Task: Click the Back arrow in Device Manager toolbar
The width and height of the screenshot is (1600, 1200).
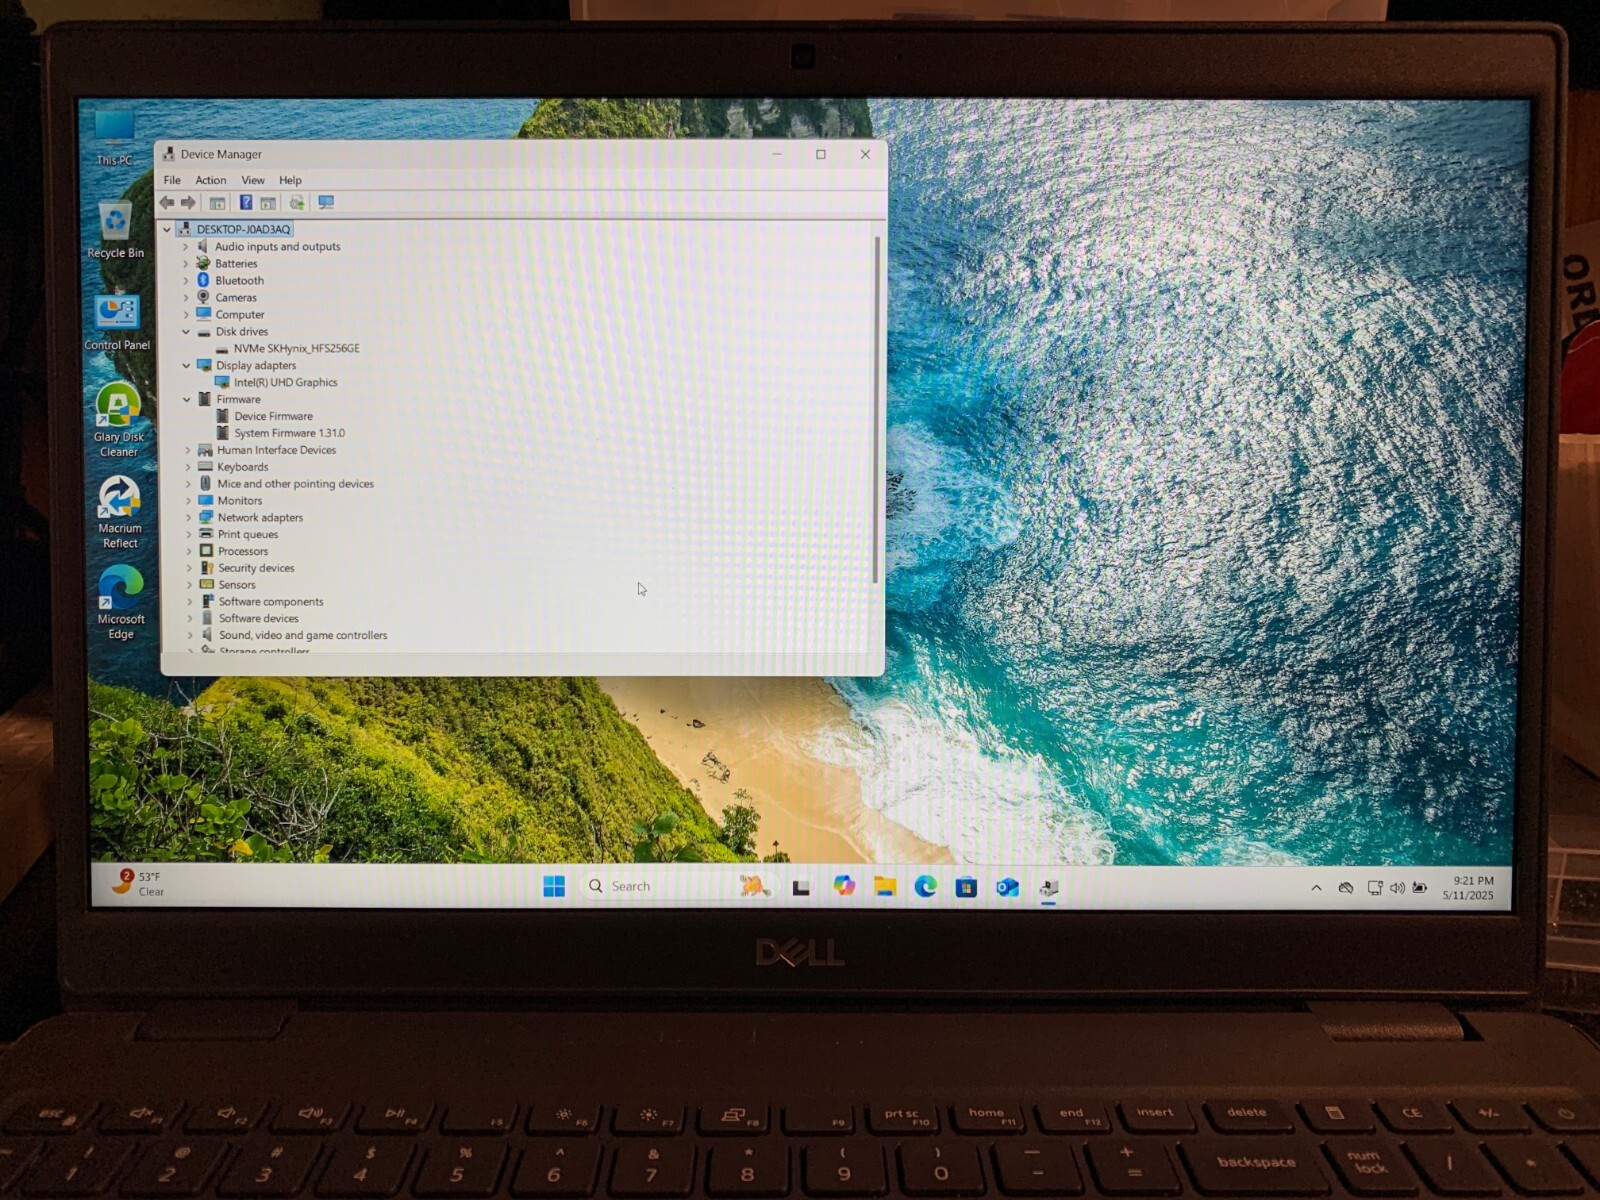Action: point(167,203)
